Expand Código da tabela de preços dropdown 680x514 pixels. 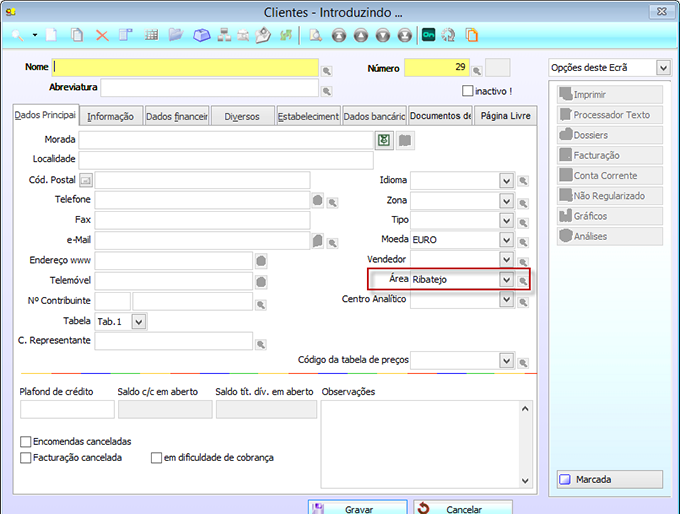point(506,360)
